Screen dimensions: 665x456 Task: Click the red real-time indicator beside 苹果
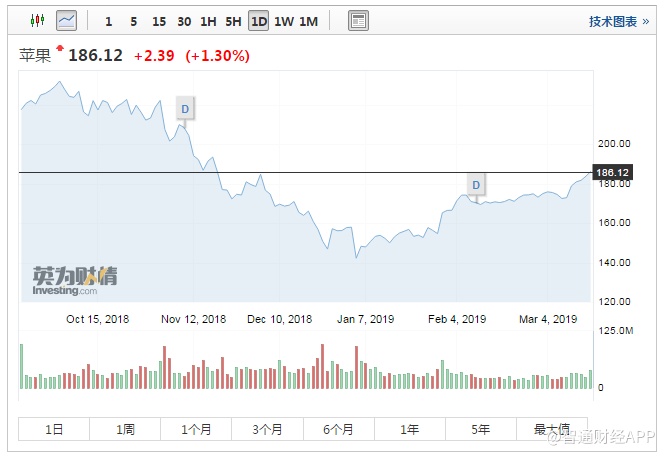[60, 48]
